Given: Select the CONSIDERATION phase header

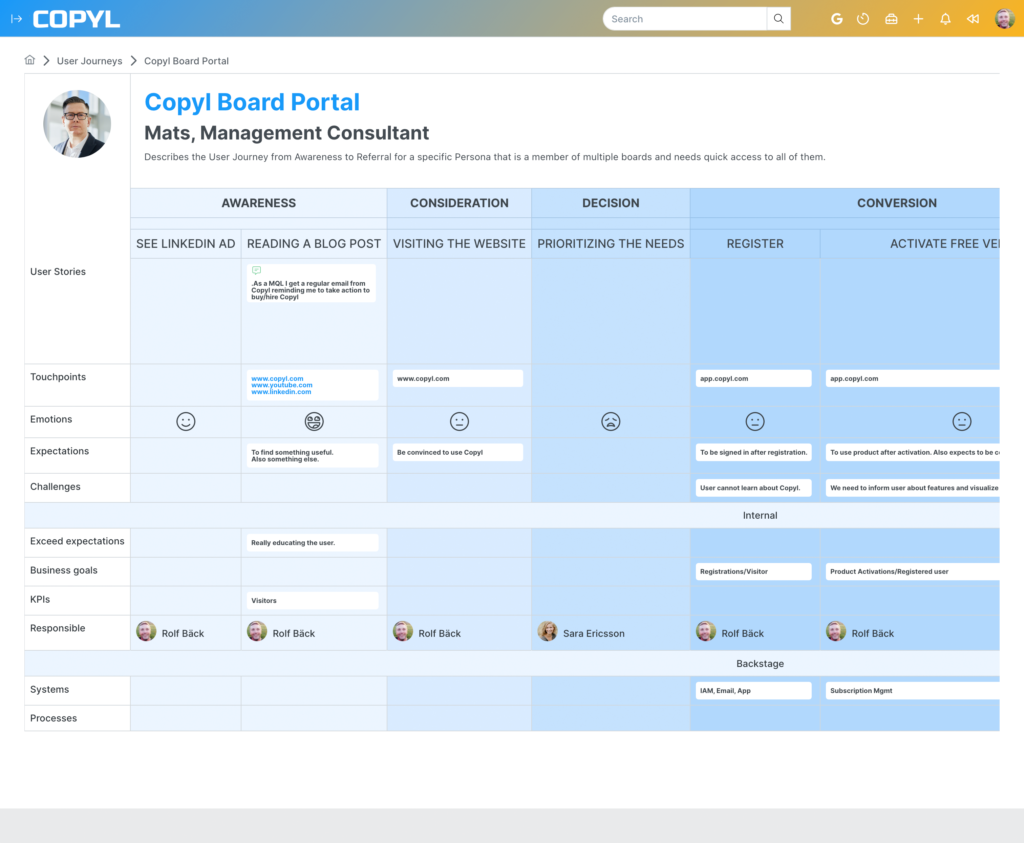Looking at the screenshot, I should coord(459,203).
